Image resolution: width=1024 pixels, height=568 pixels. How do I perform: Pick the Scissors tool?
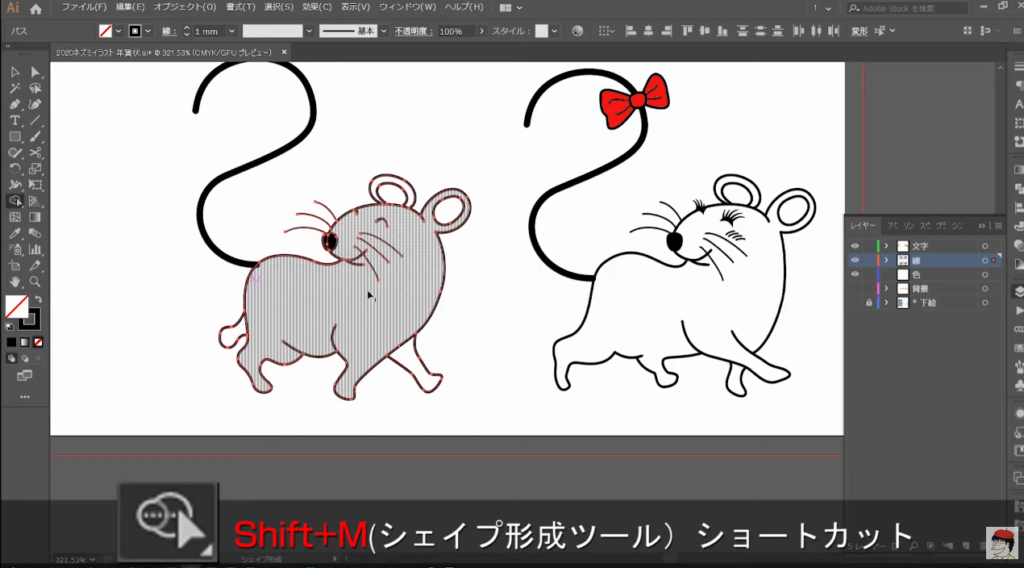[35, 153]
